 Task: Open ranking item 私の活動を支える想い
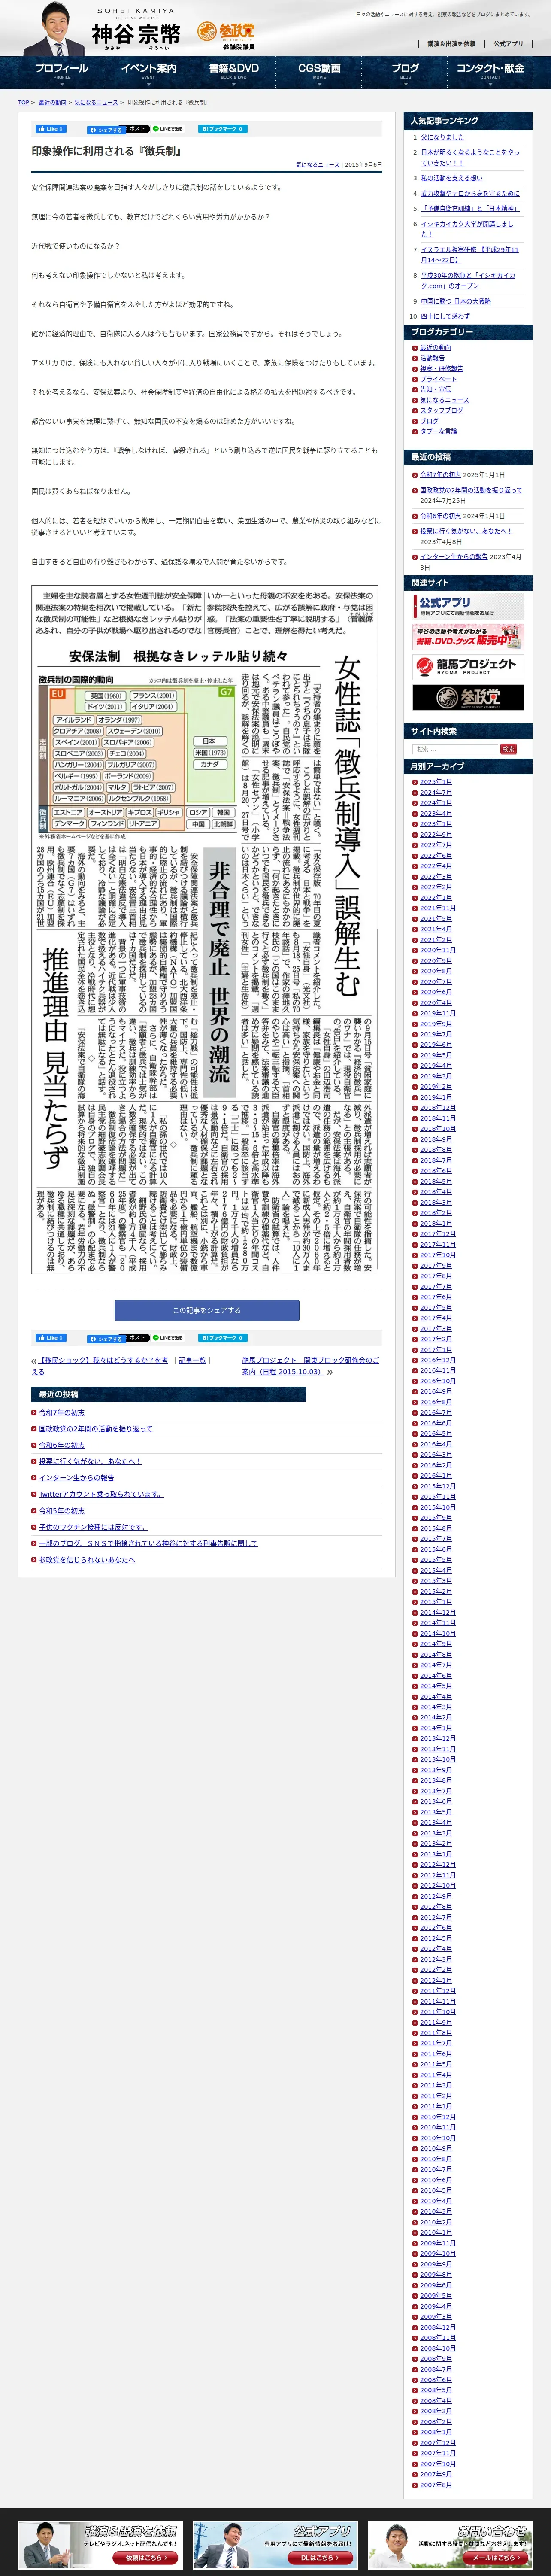tap(451, 178)
